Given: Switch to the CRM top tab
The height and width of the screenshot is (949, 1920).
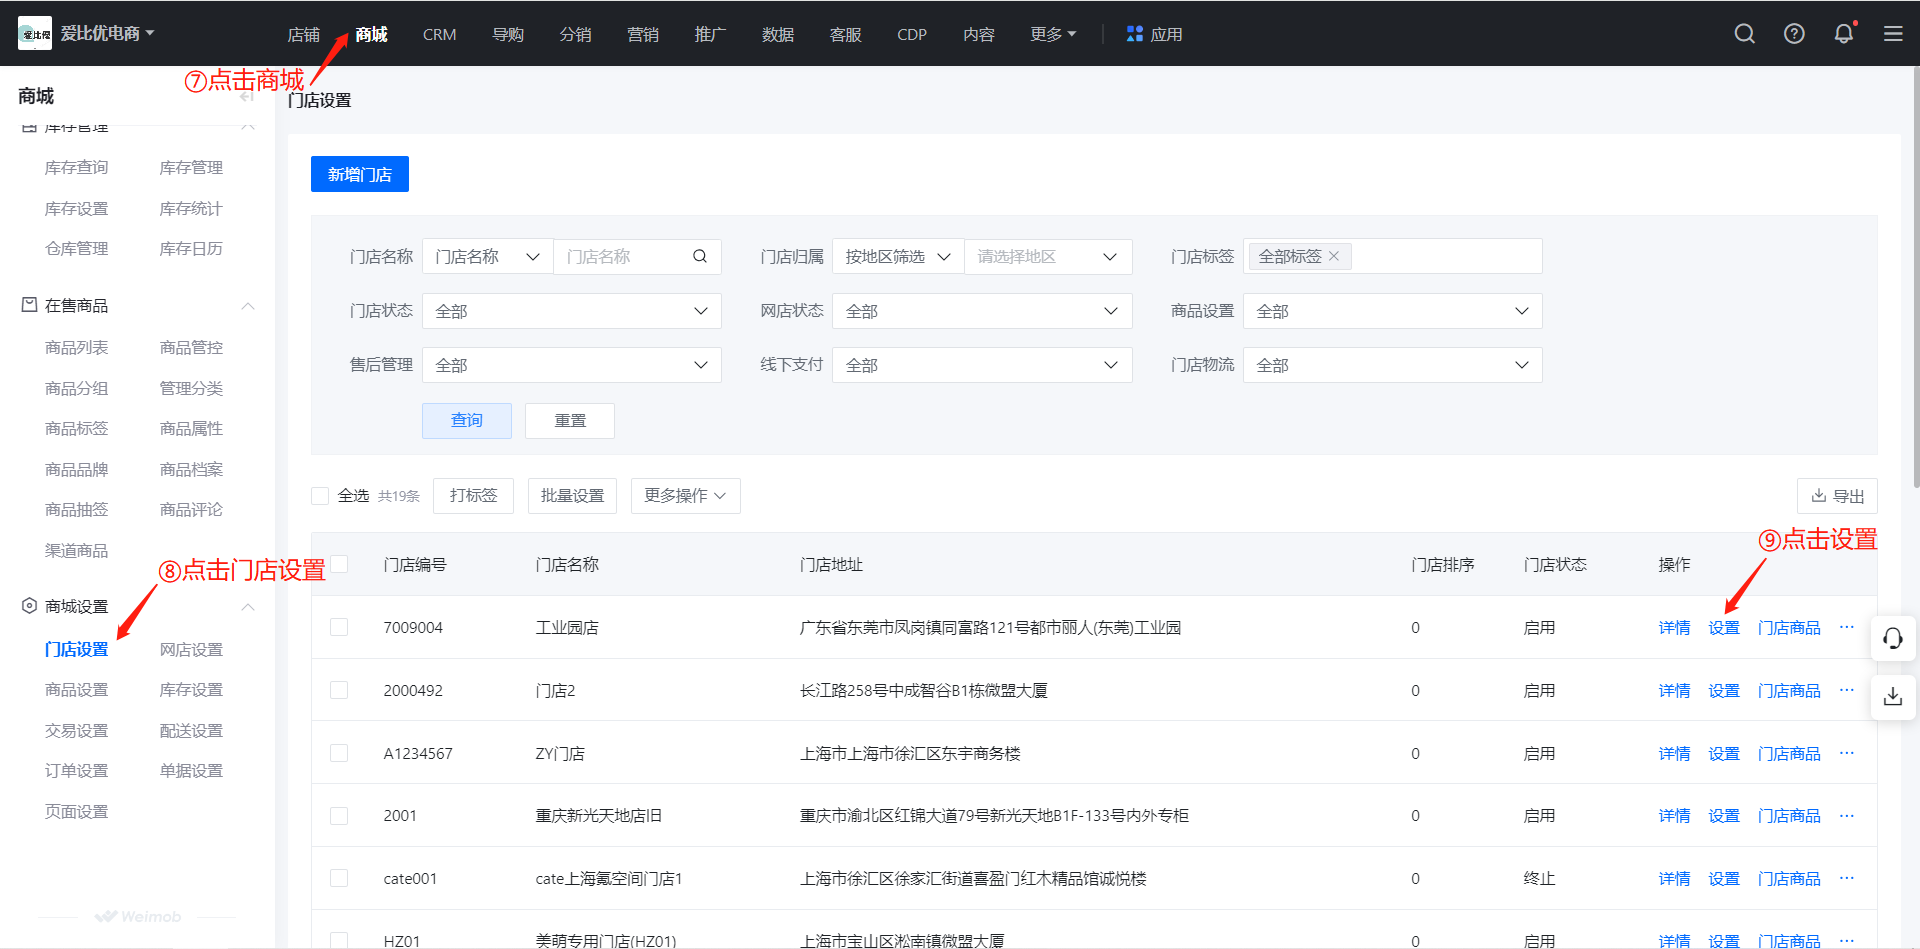Looking at the screenshot, I should pos(439,34).
